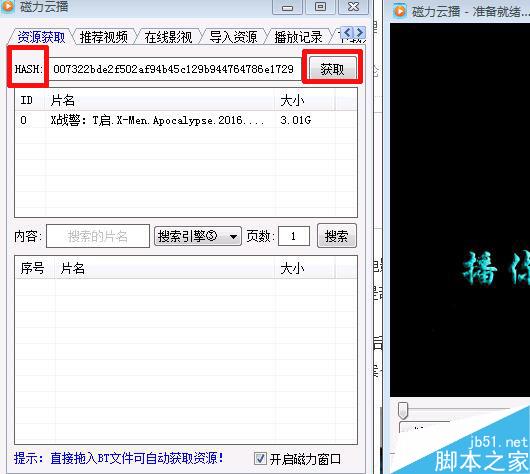Toggle the 开启磁力窗口 checkbox
This screenshot has width=530, height=474.
pos(260,459)
